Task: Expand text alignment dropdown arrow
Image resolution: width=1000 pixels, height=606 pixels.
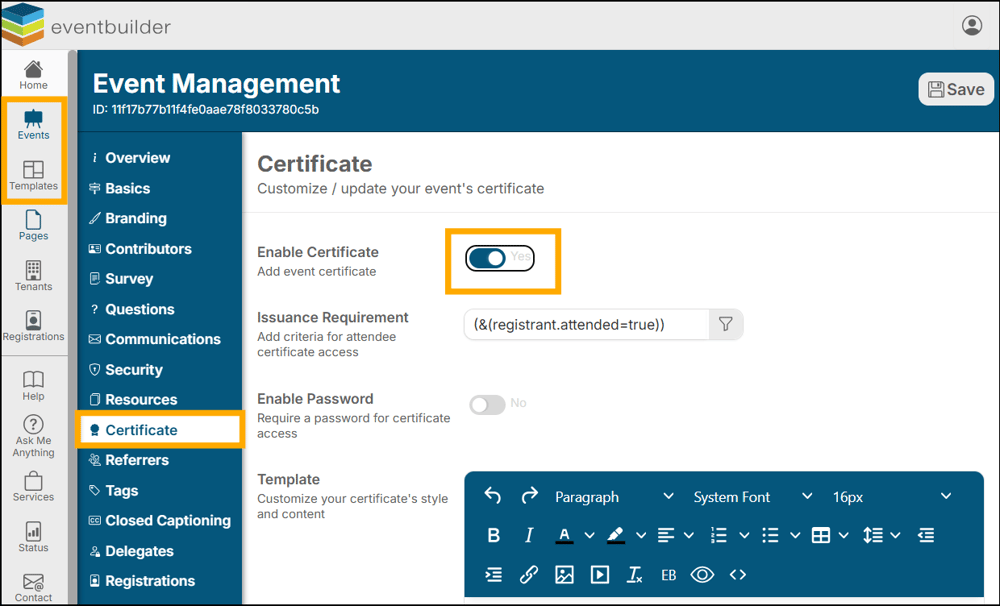Action: point(689,535)
